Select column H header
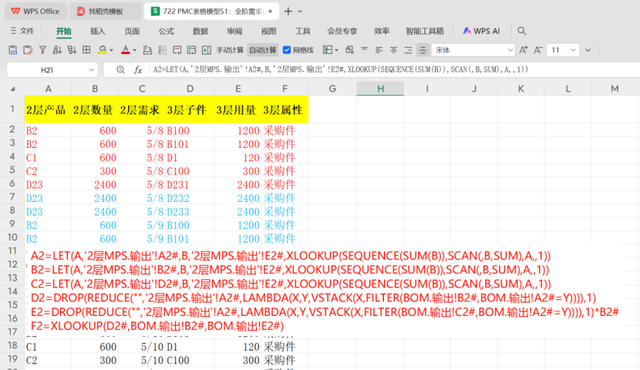This screenshot has height=370, width=640. coord(380,89)
